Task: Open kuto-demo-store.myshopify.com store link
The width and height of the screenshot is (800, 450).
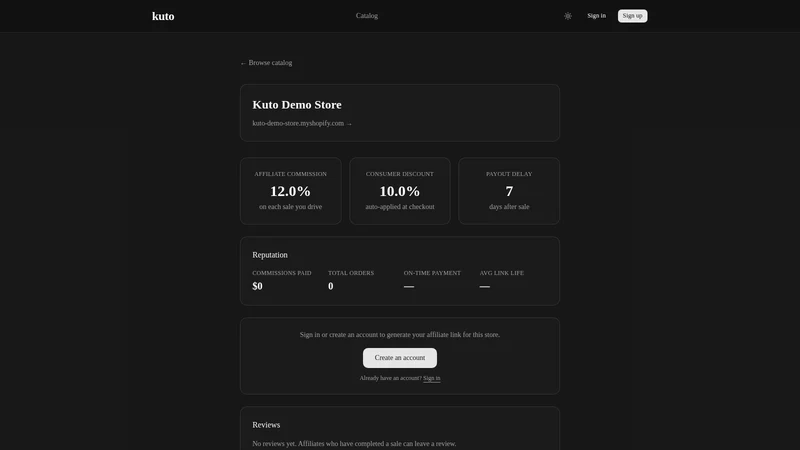Action: tap(302, 123)
